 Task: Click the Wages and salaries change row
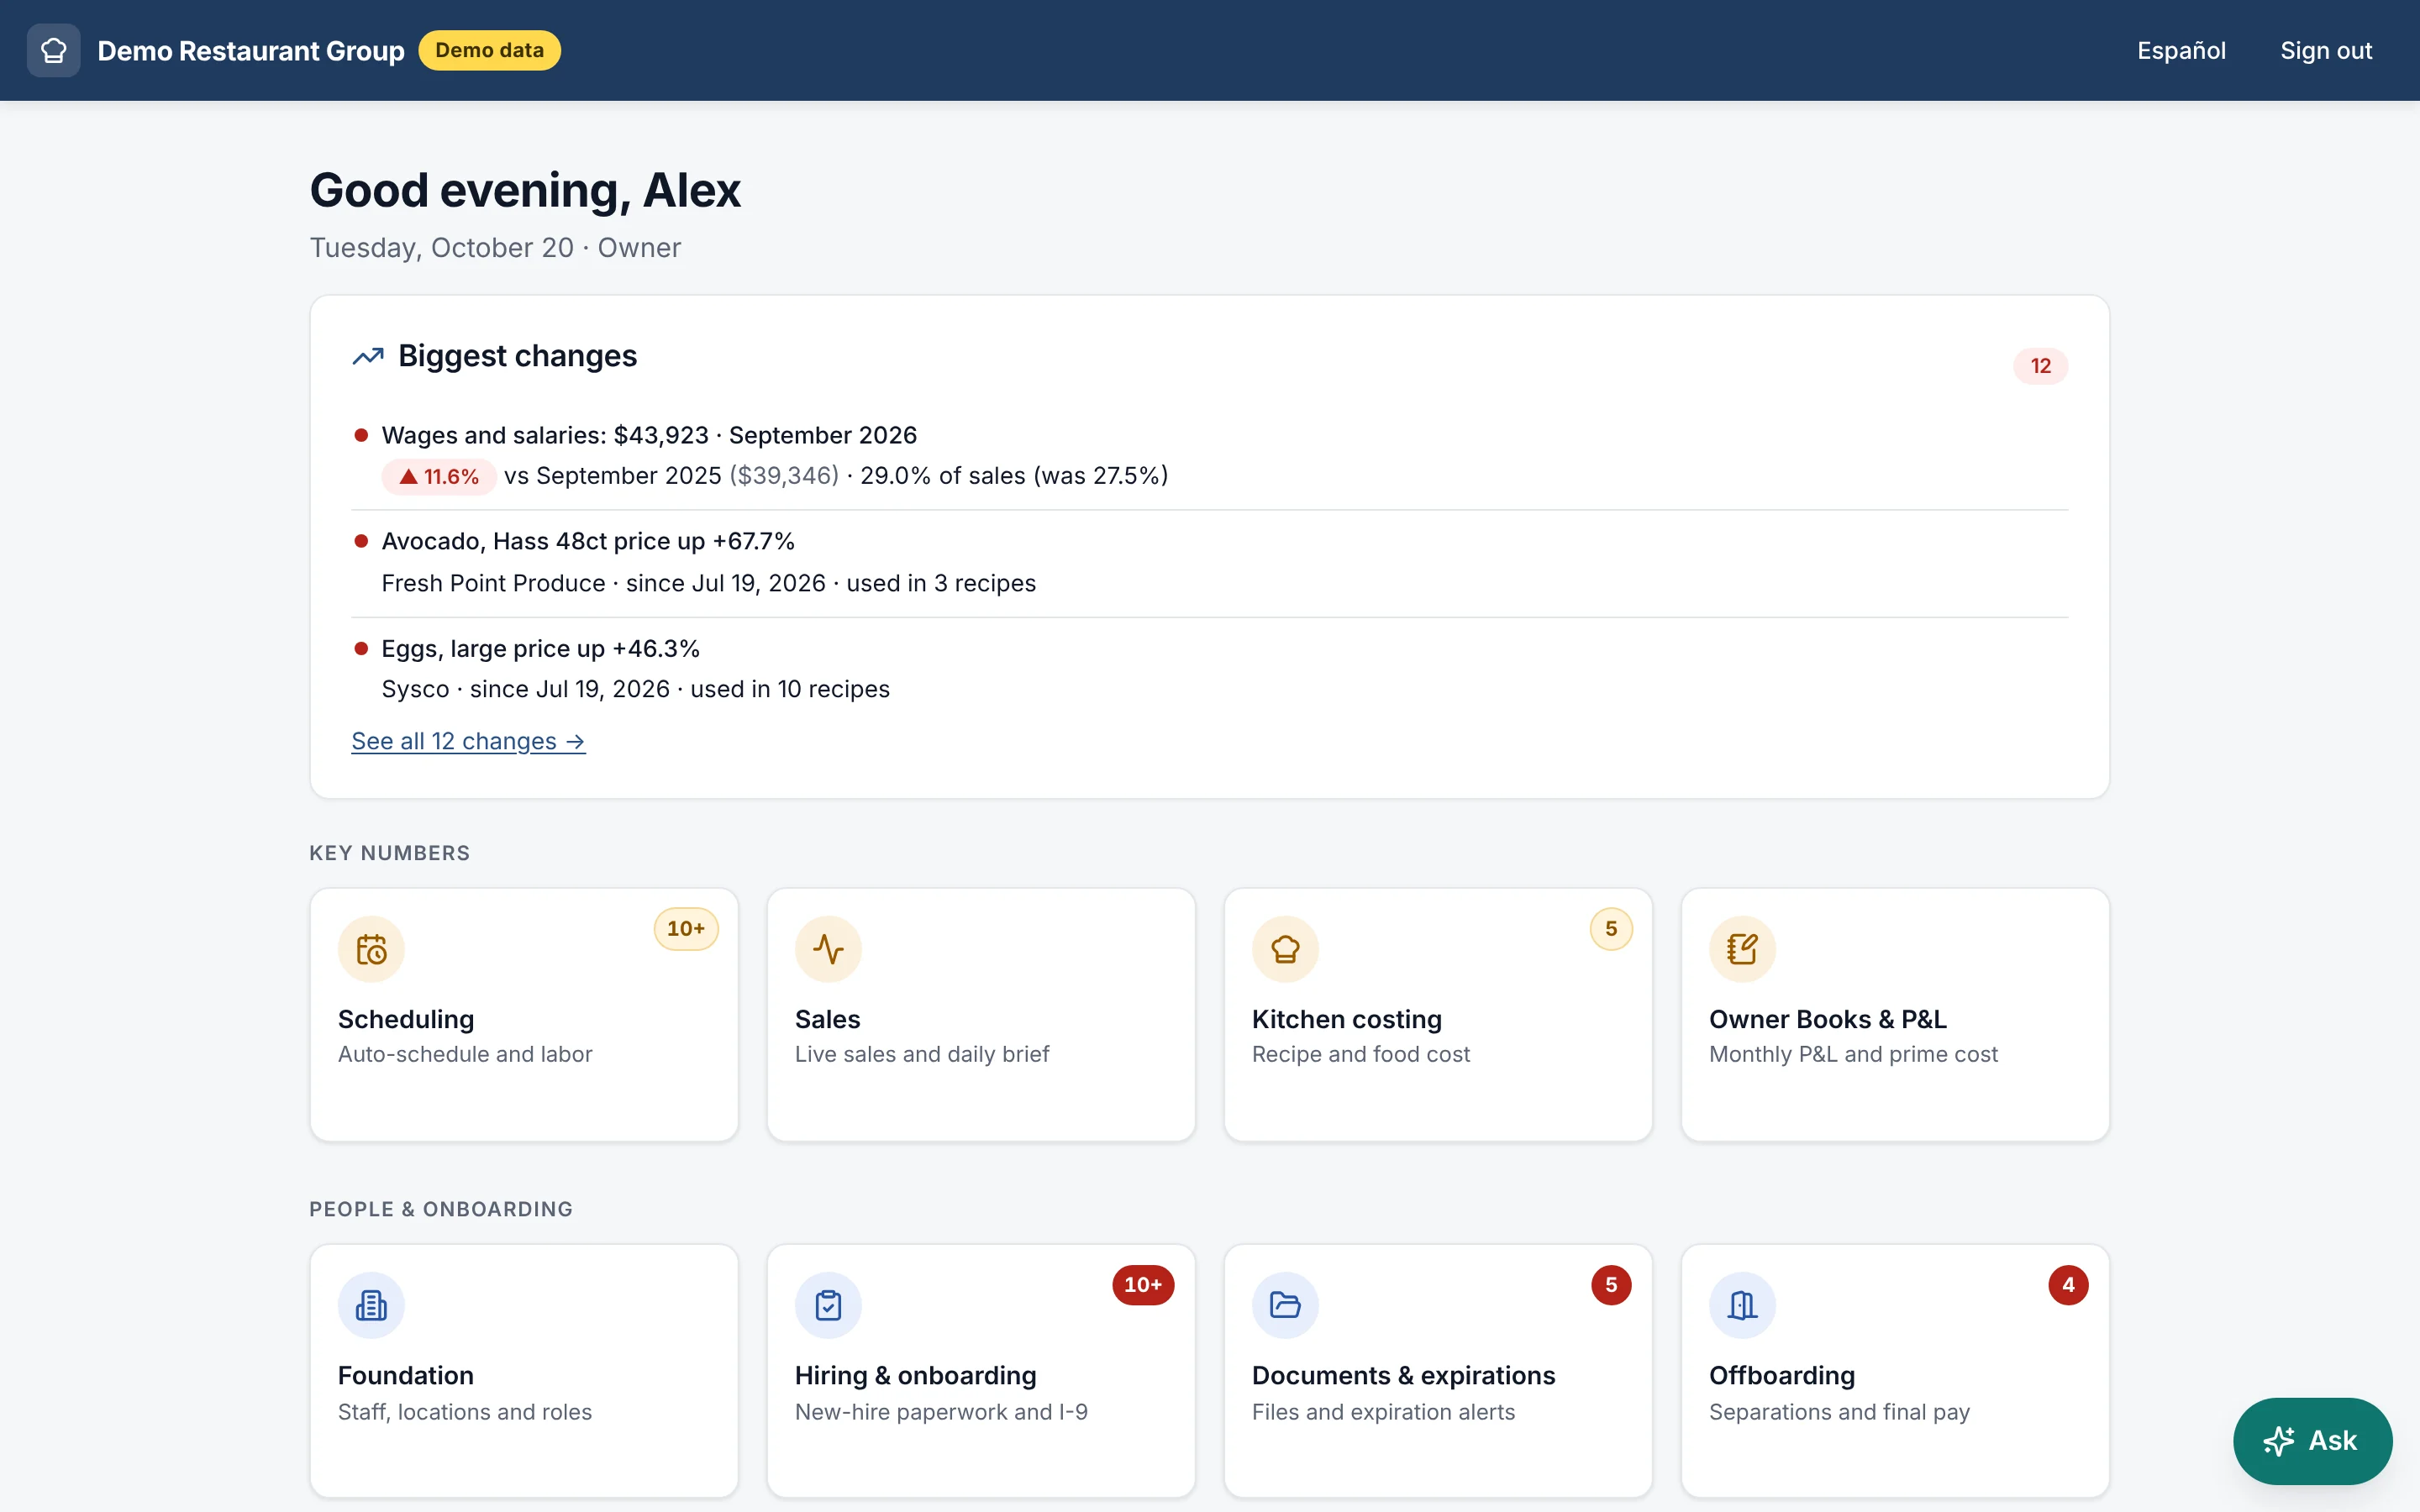pos(1209,455)
